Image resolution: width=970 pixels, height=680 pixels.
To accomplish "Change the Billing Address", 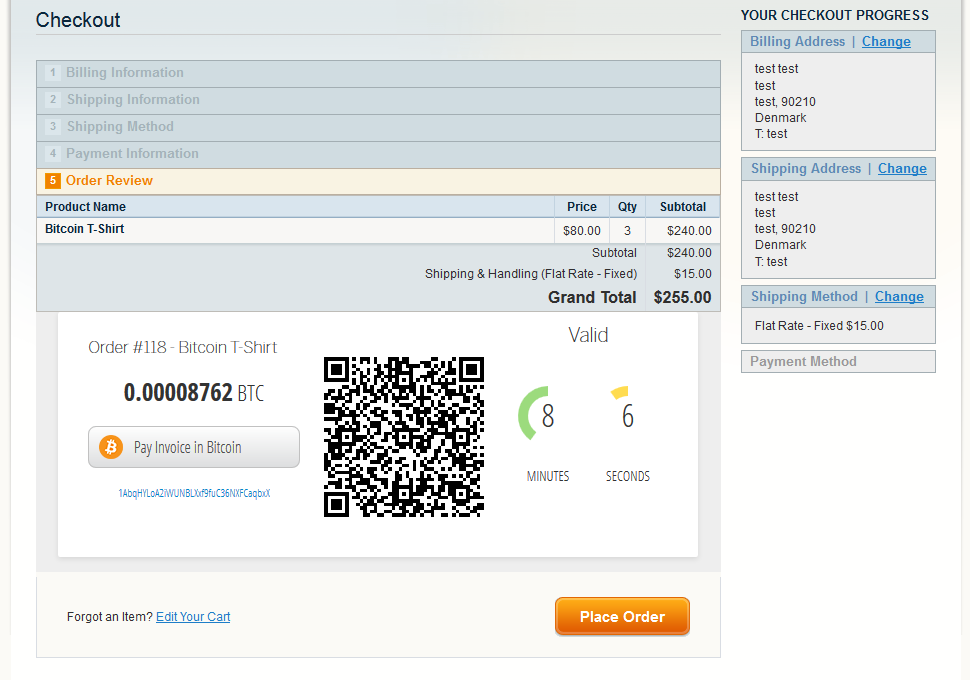I will (886, 42).
